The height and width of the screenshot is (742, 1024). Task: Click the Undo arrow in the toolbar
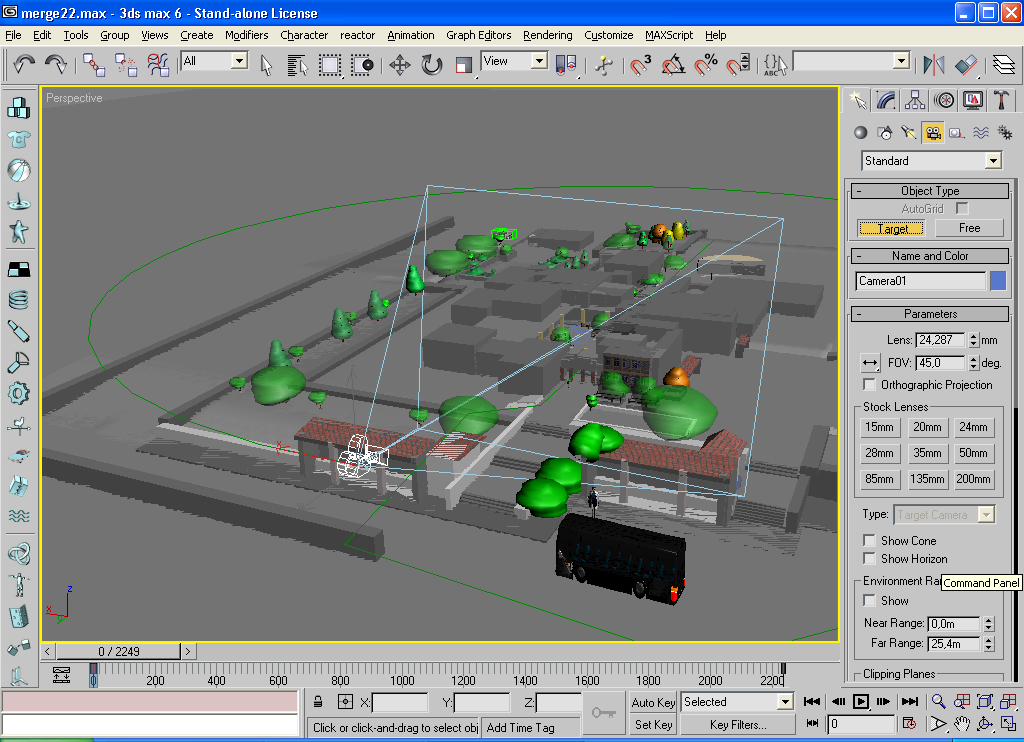pos(24,64)
